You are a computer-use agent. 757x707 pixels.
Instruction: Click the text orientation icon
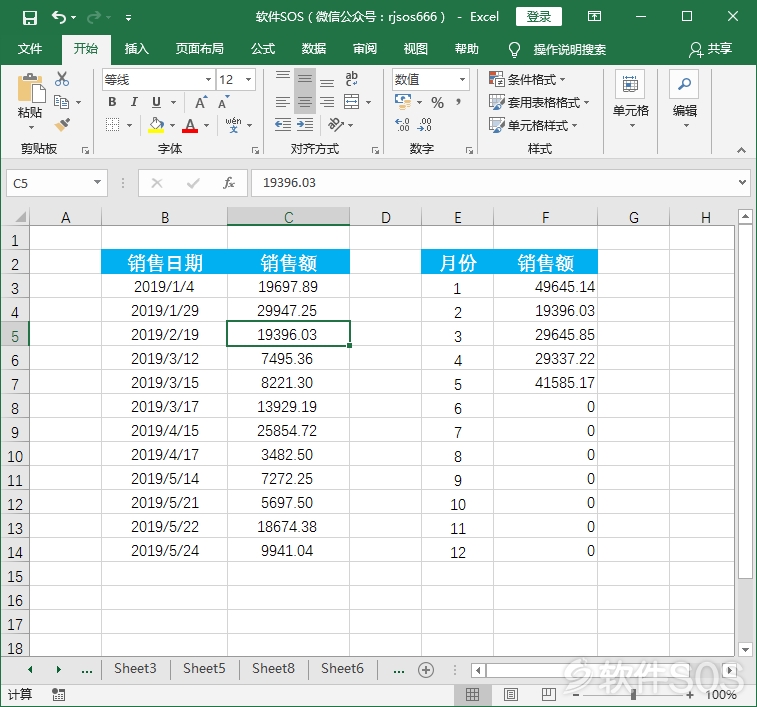(336, 125)
